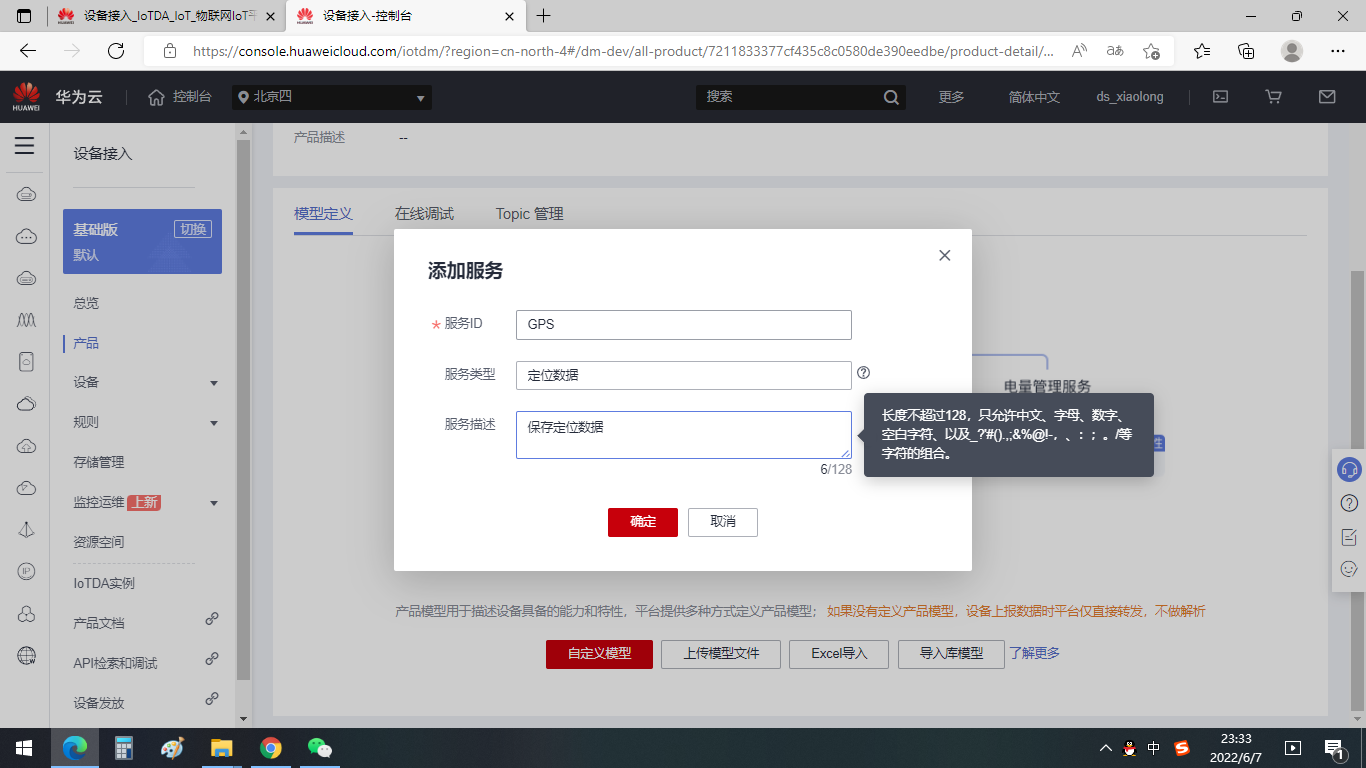Screen dimensions: 1366x768
Task: Open the ds_xiaolong account menu
Action: pos(1130,97)
